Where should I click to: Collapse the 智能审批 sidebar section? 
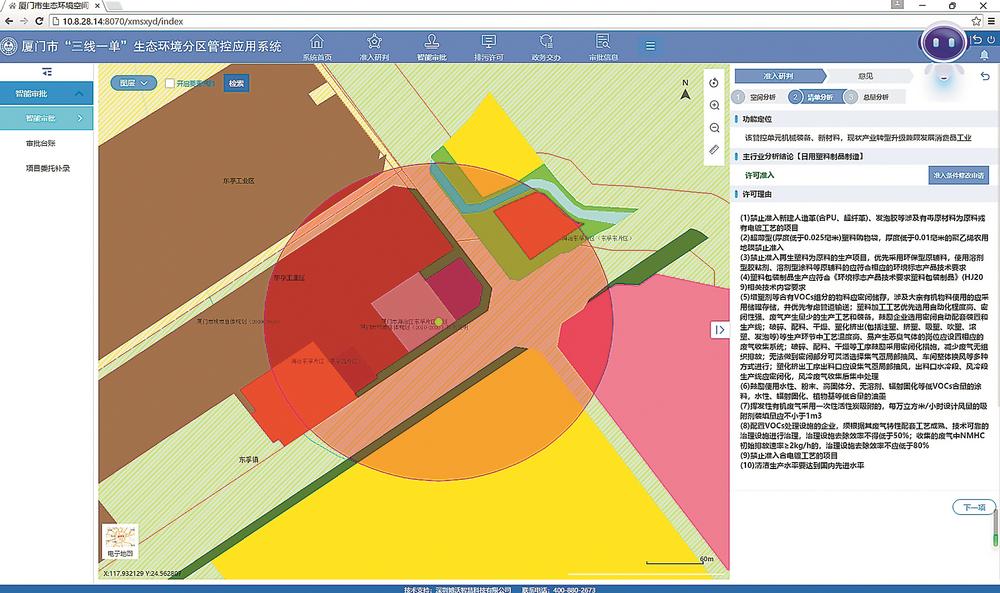point(85,93)
